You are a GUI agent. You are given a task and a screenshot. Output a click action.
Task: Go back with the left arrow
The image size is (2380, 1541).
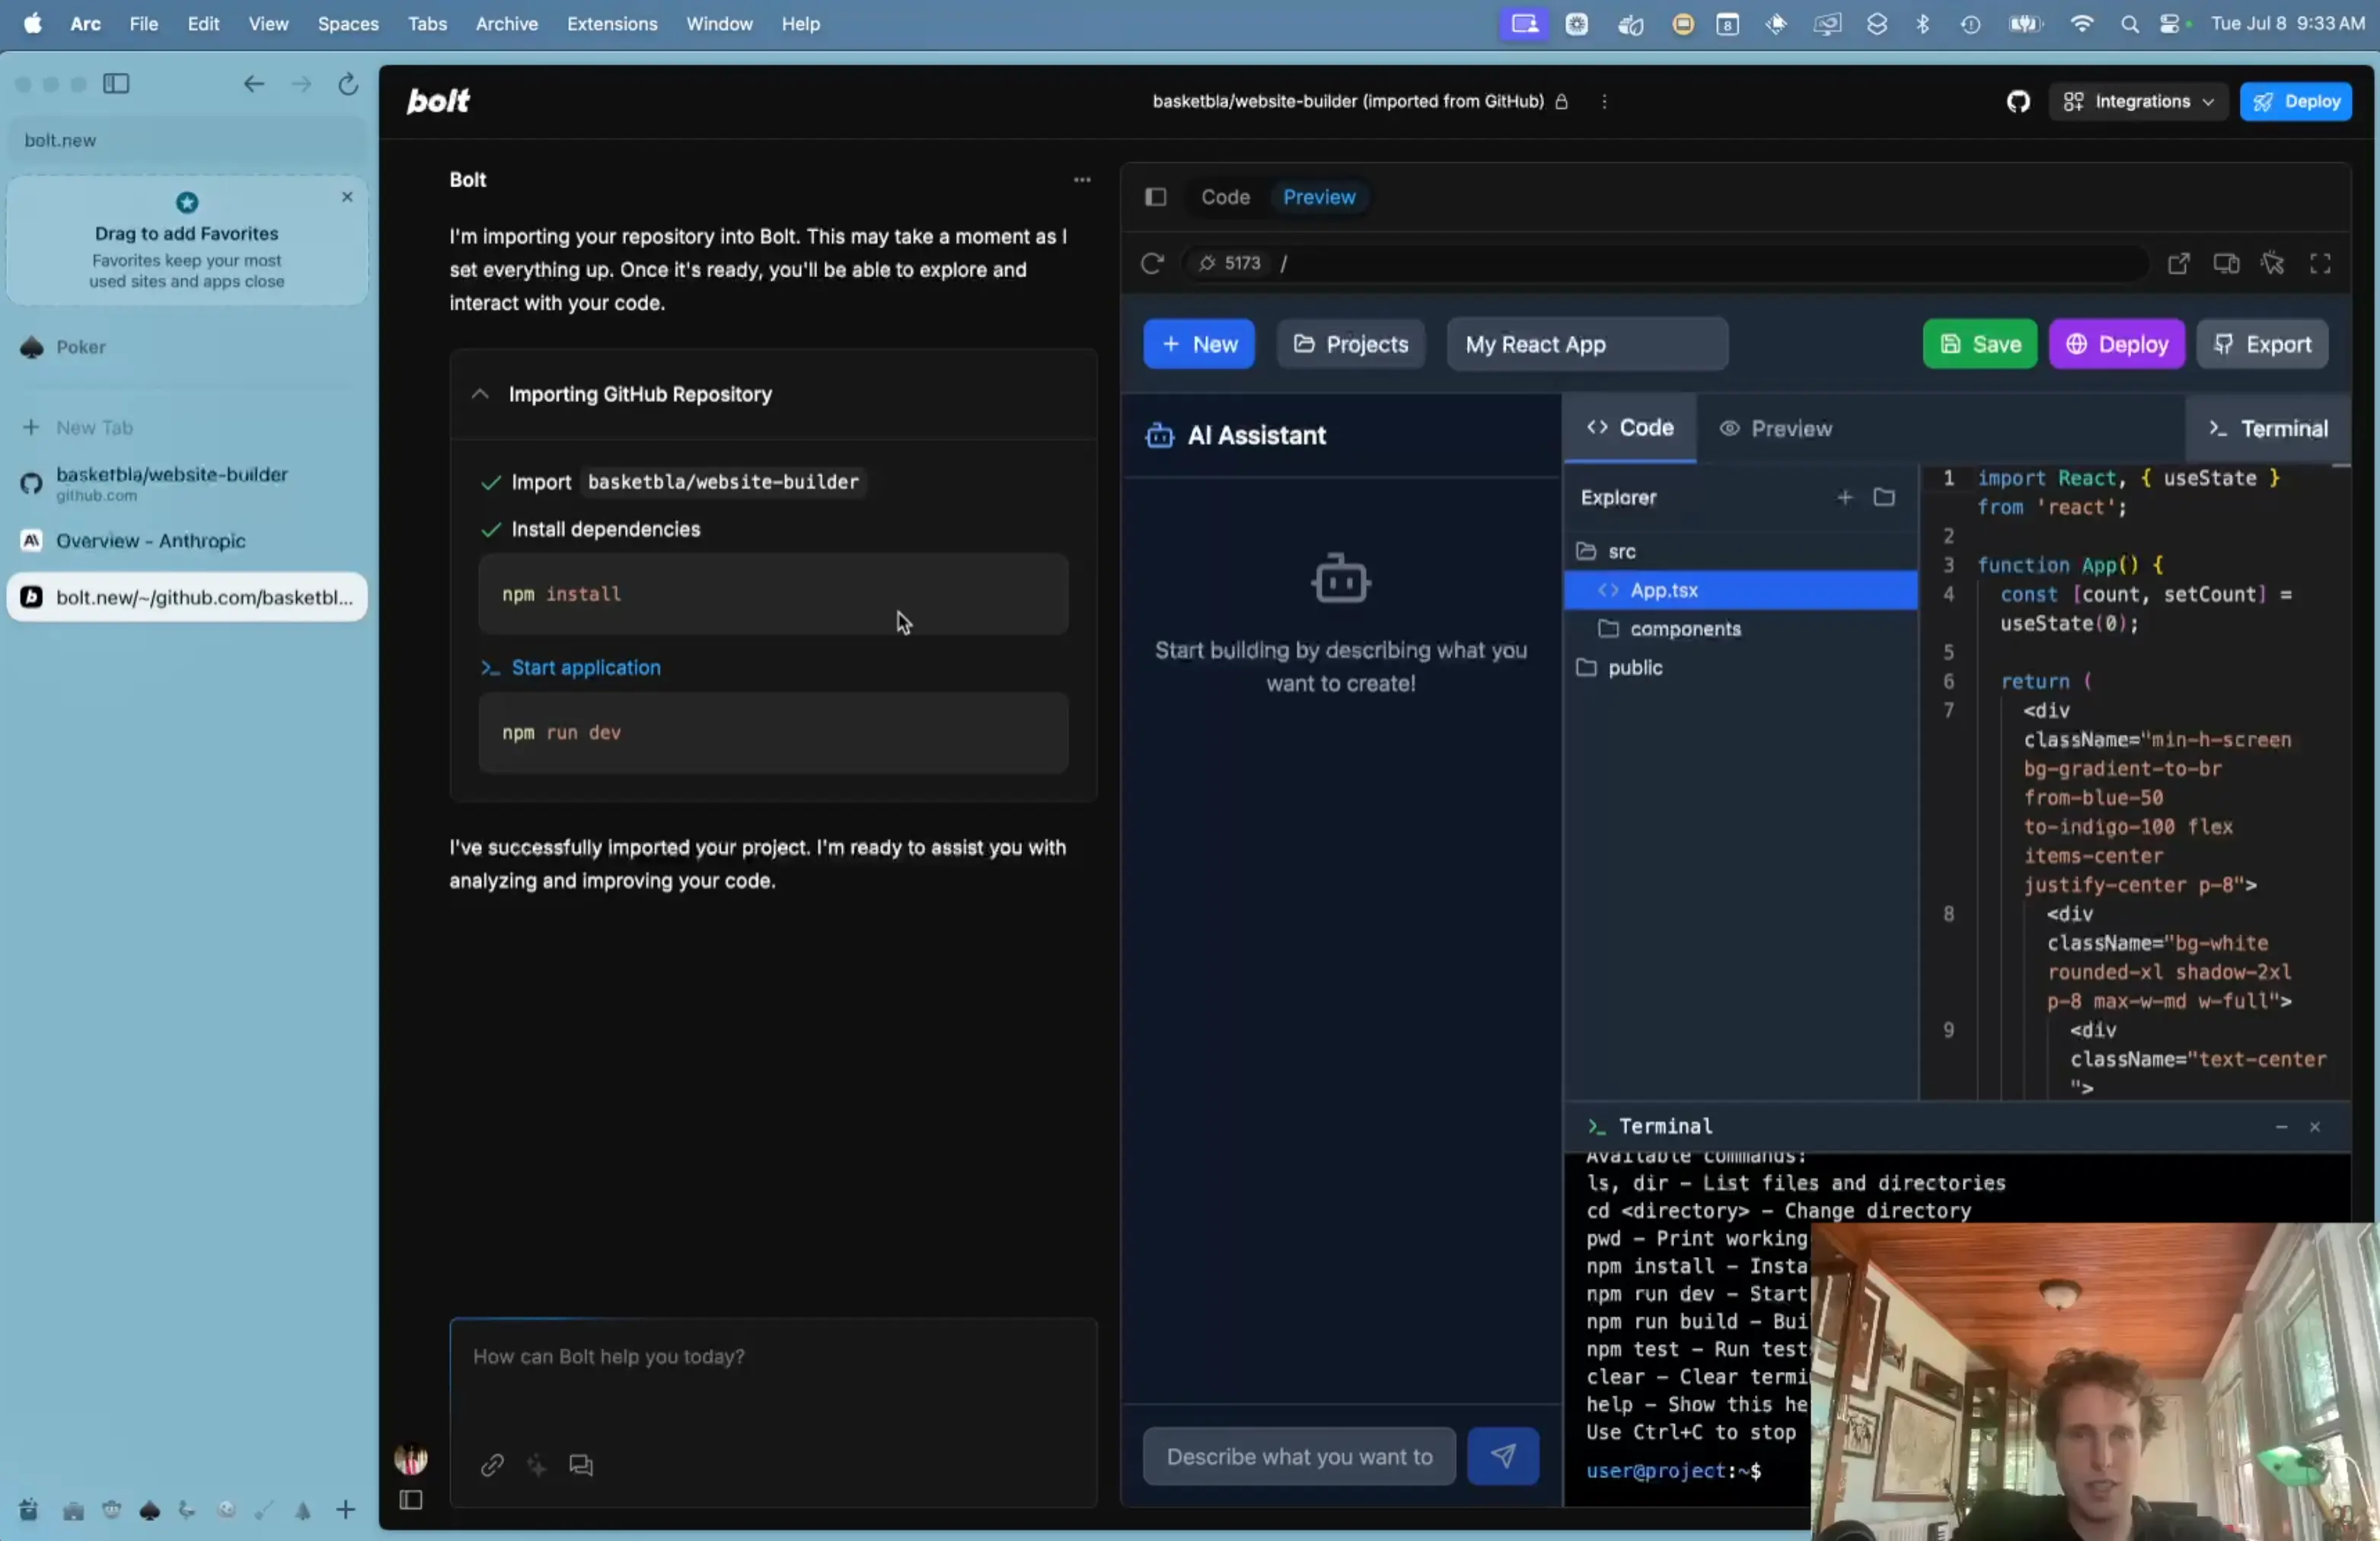[x=254, y=84]
